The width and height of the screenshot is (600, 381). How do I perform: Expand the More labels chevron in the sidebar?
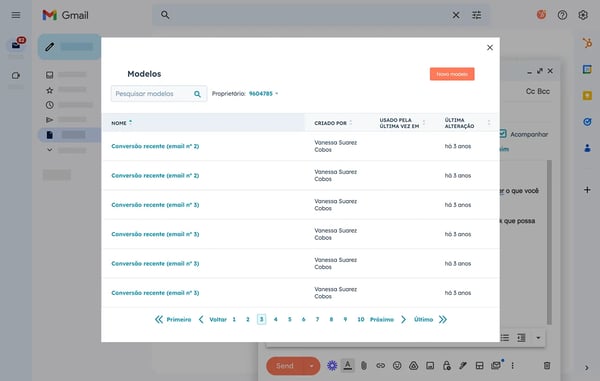[49, 150]
